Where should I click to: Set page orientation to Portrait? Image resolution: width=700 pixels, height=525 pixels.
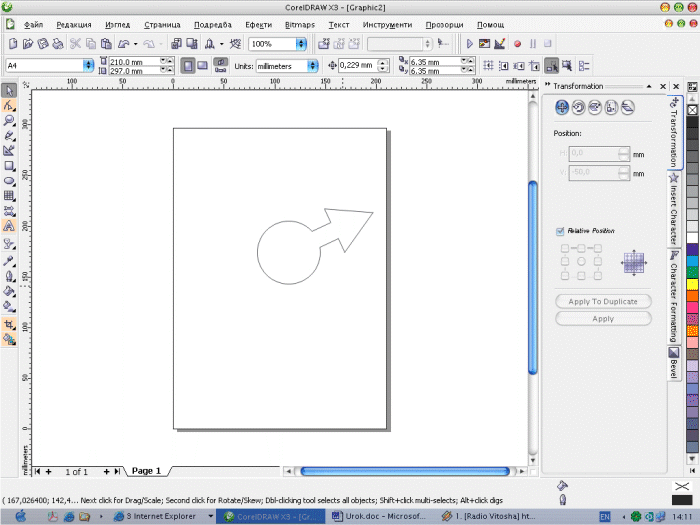click(188, 66)
